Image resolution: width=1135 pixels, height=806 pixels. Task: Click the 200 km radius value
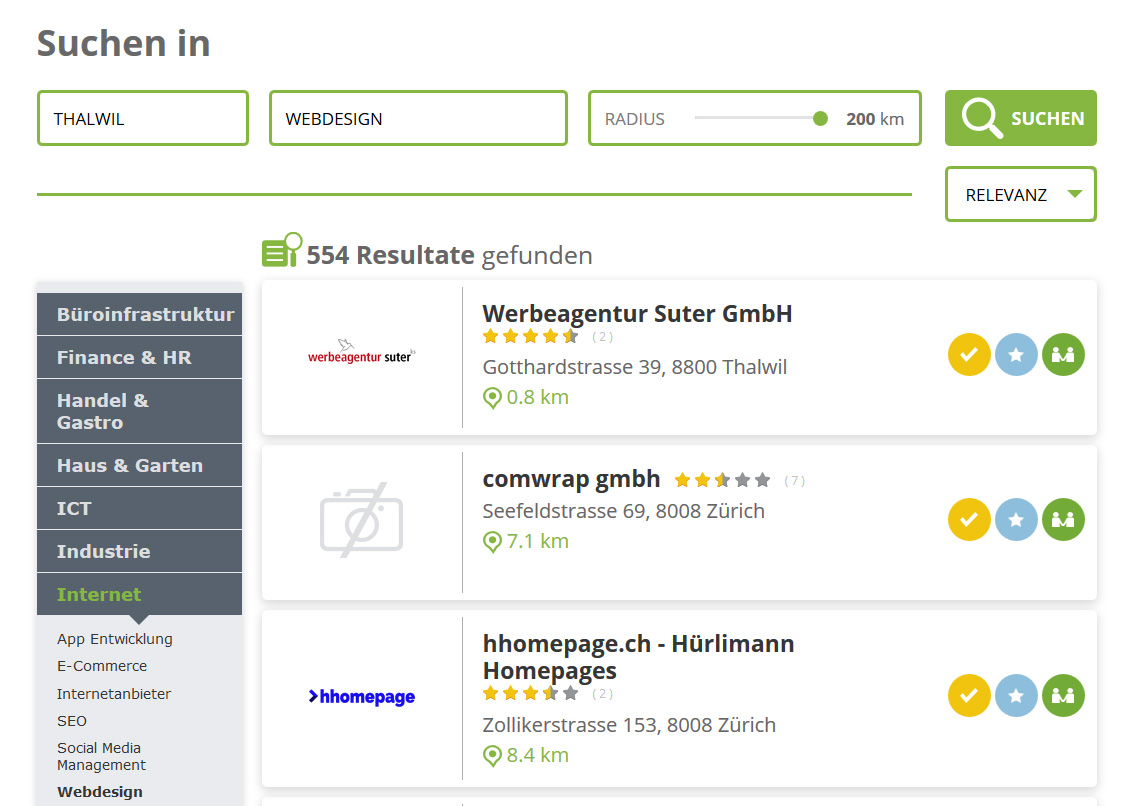[875, 119]
